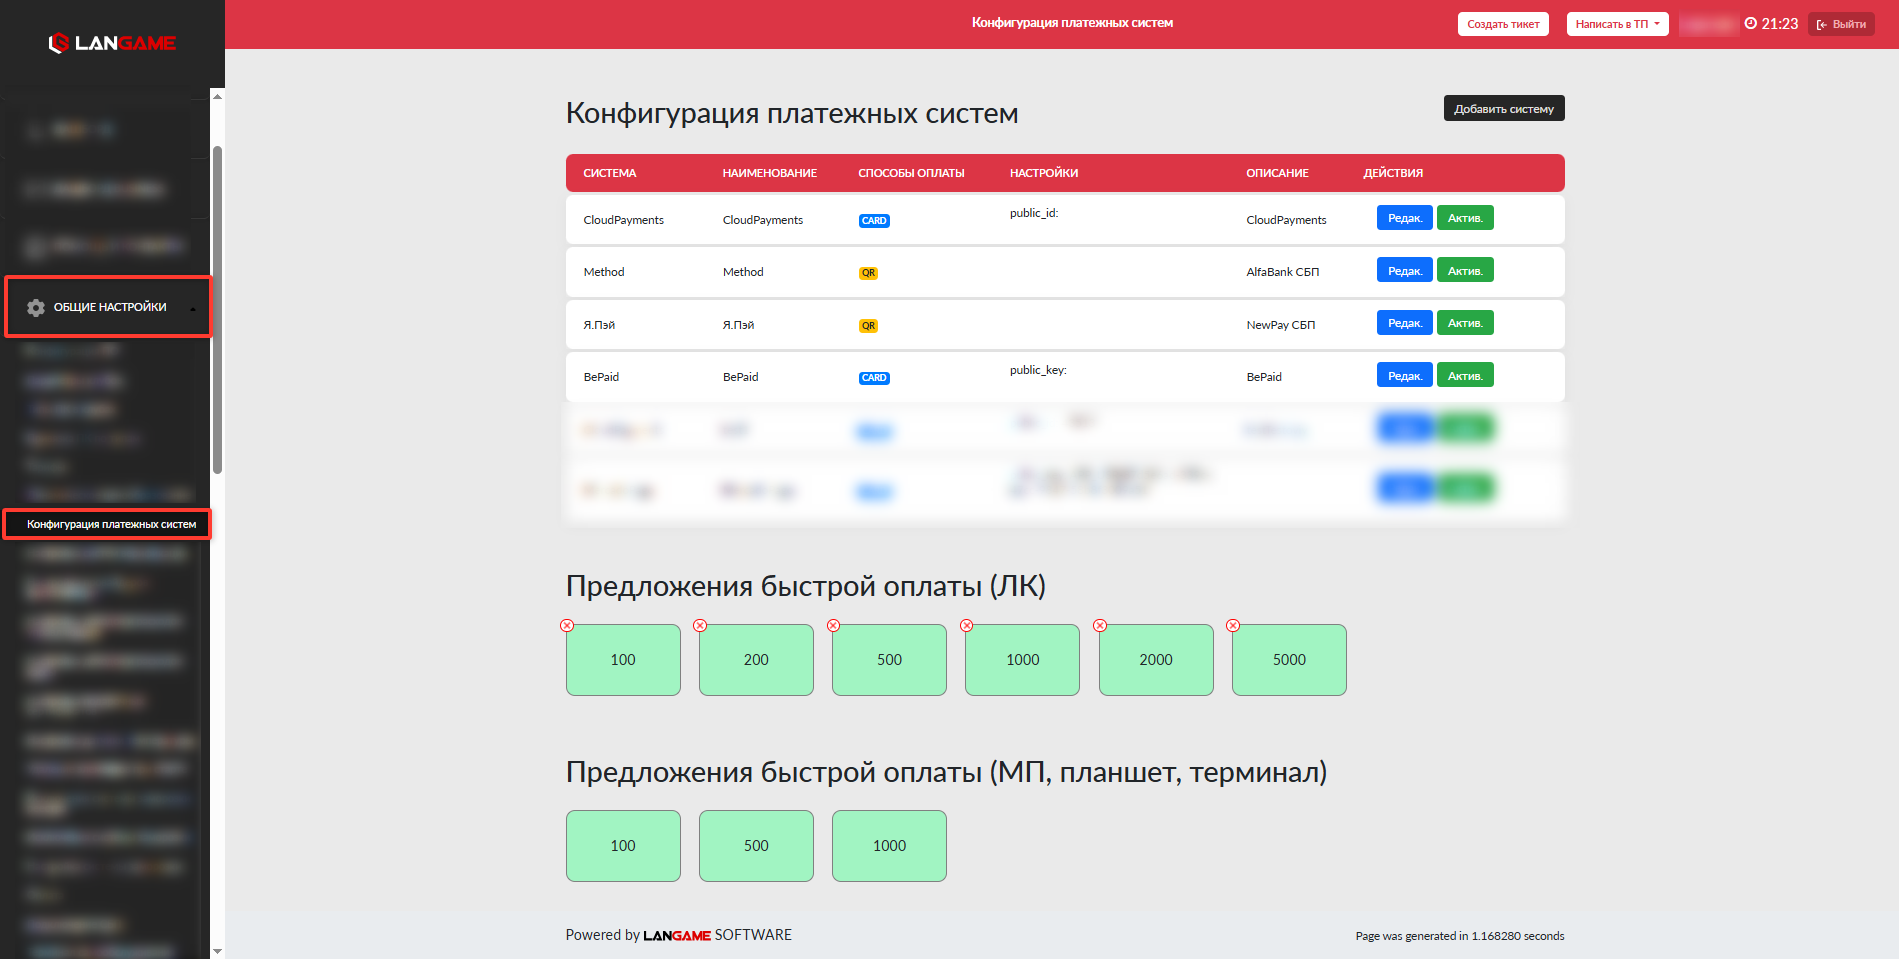Click the Предложения быстрой оплаты (МП, планшет, терминал) heading

[x=947, y=771]
